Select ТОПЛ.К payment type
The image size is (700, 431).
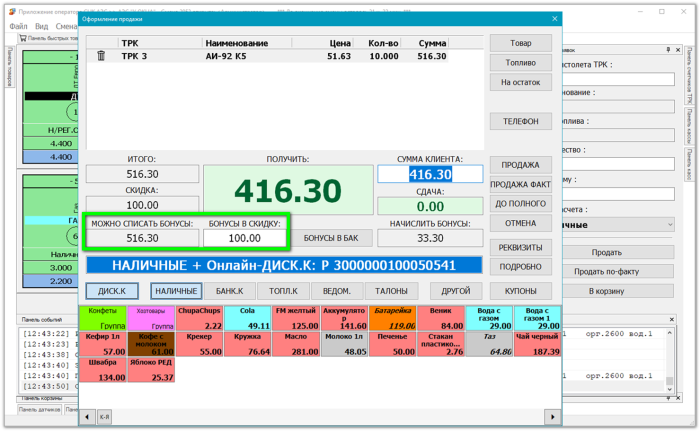pos(283,291)
